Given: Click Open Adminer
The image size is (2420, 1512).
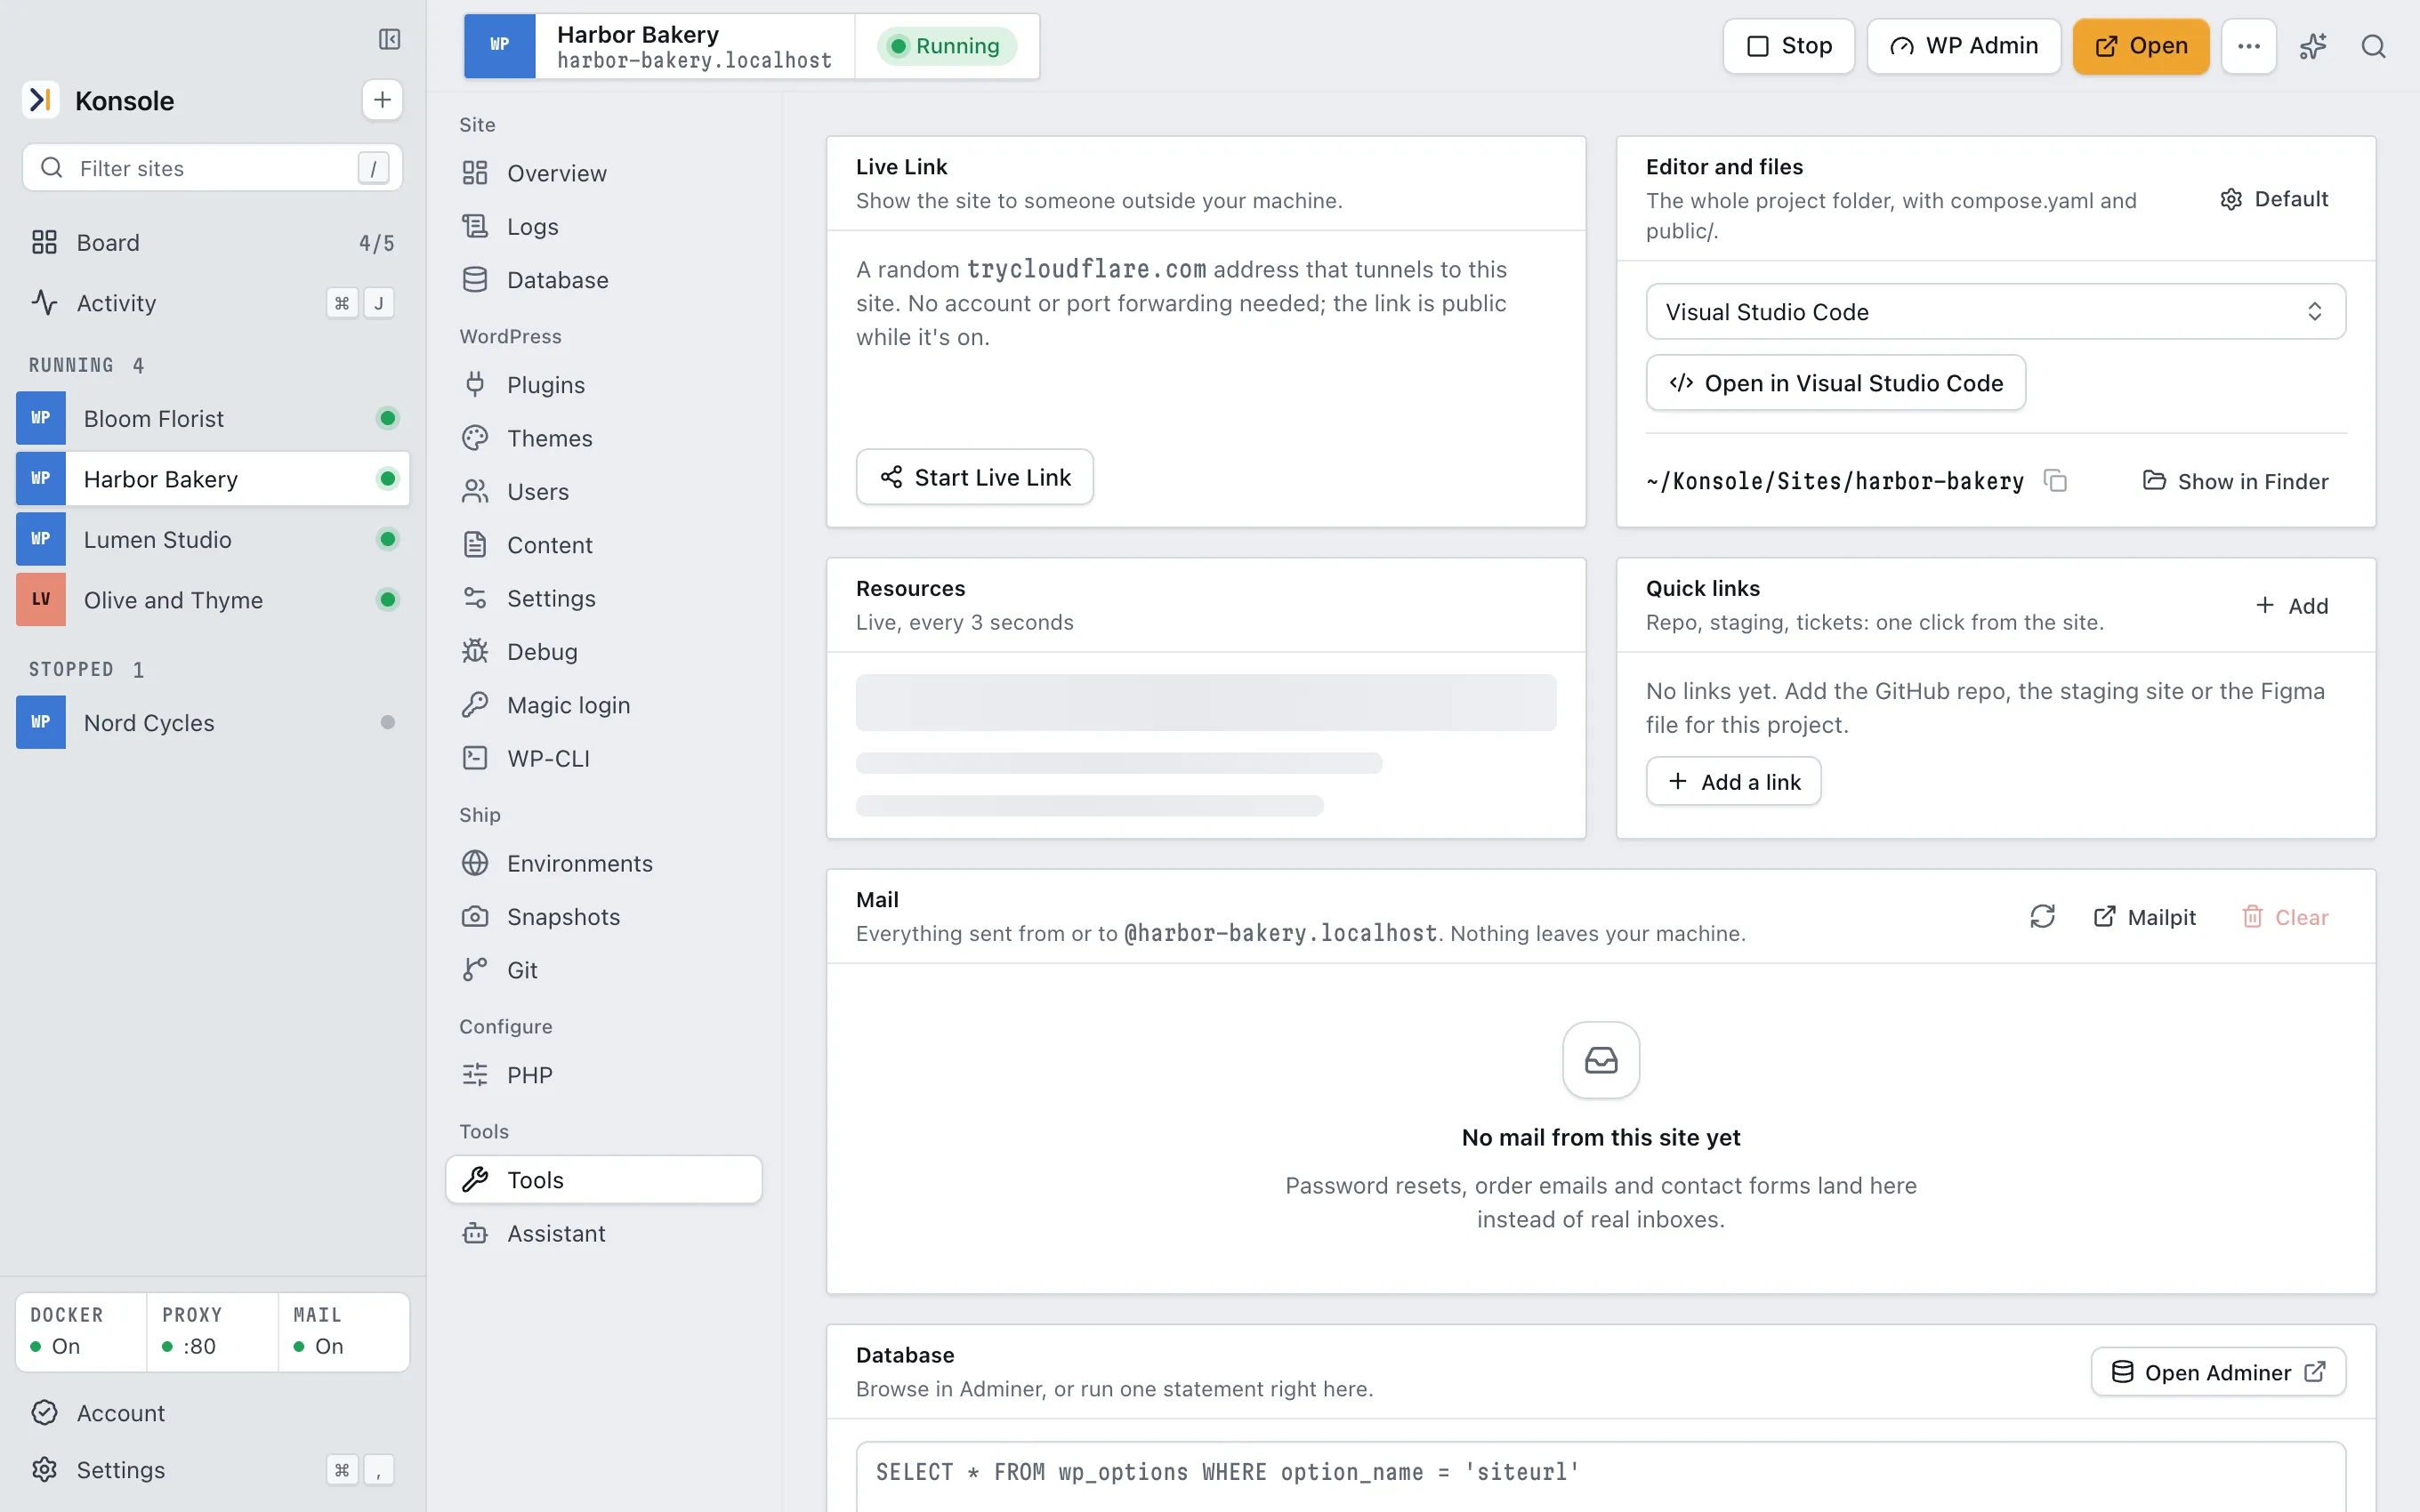Looking at the screenshot, I should coord(2218,1372).
